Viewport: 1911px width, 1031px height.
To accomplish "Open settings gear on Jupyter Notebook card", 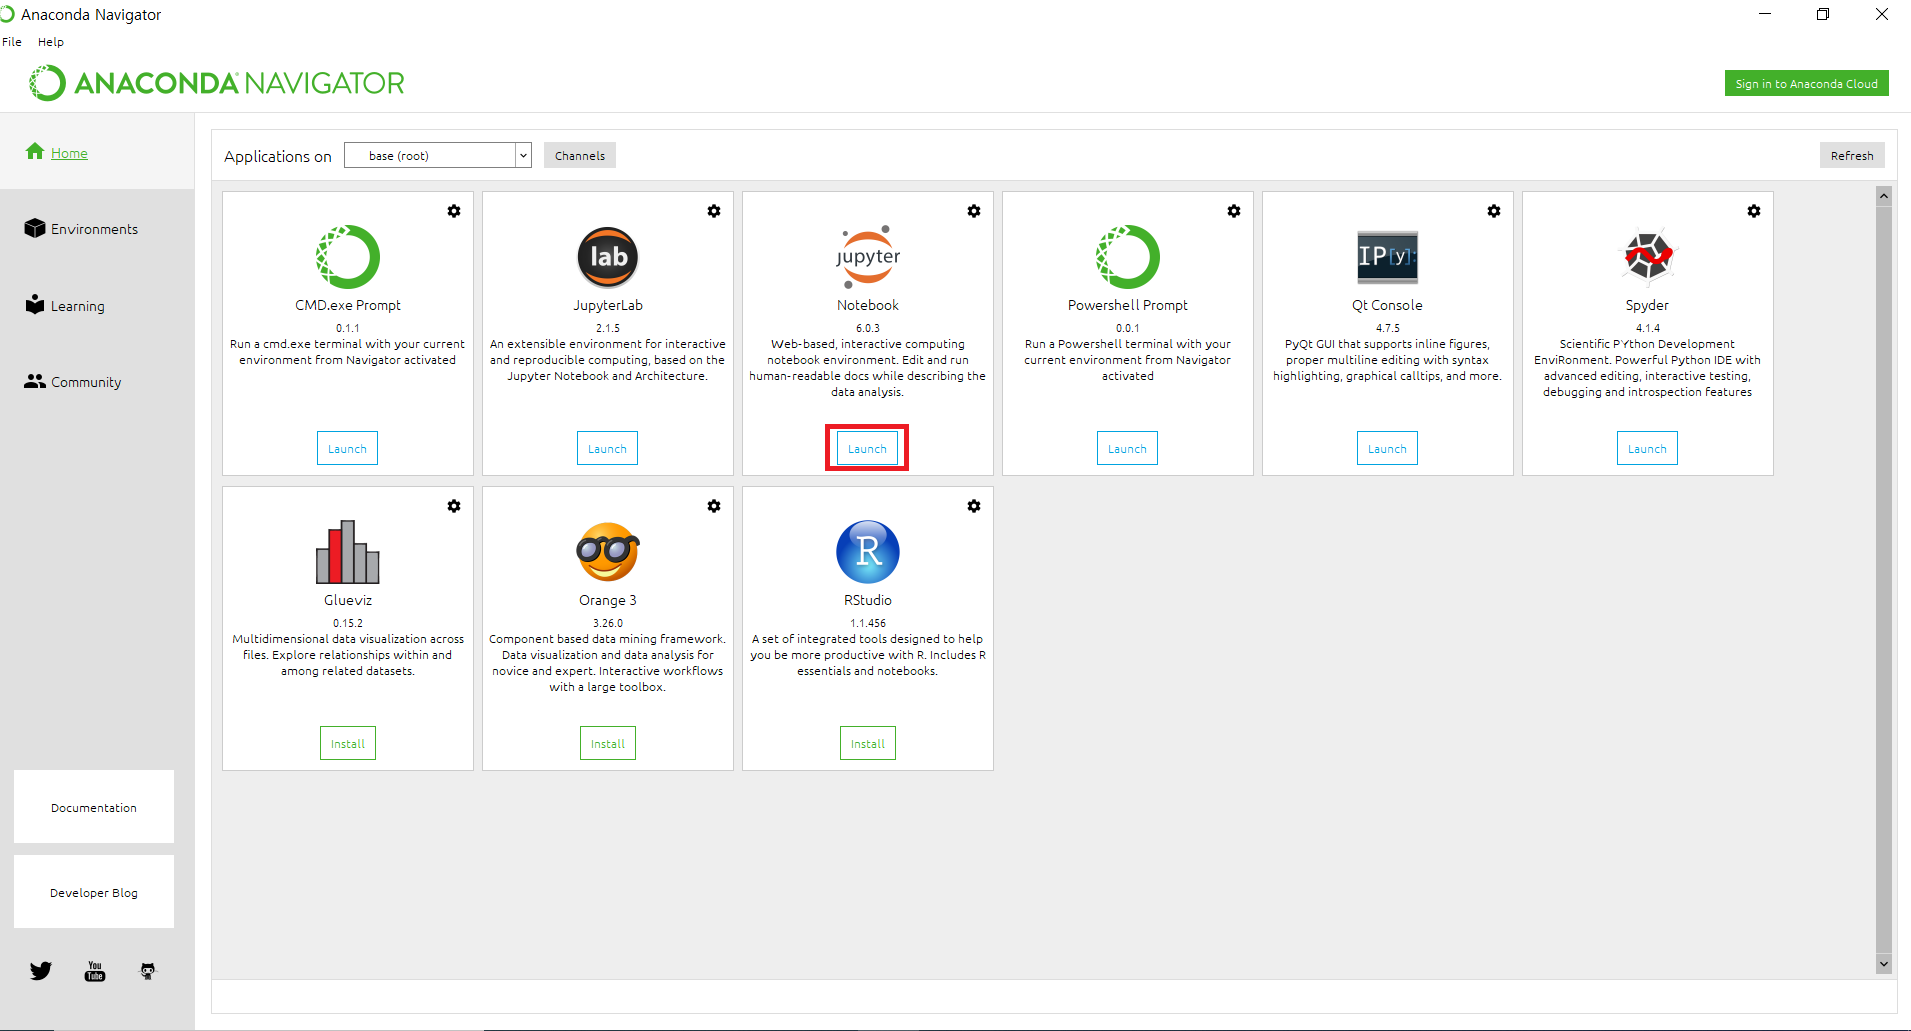I will click(974, 211).
